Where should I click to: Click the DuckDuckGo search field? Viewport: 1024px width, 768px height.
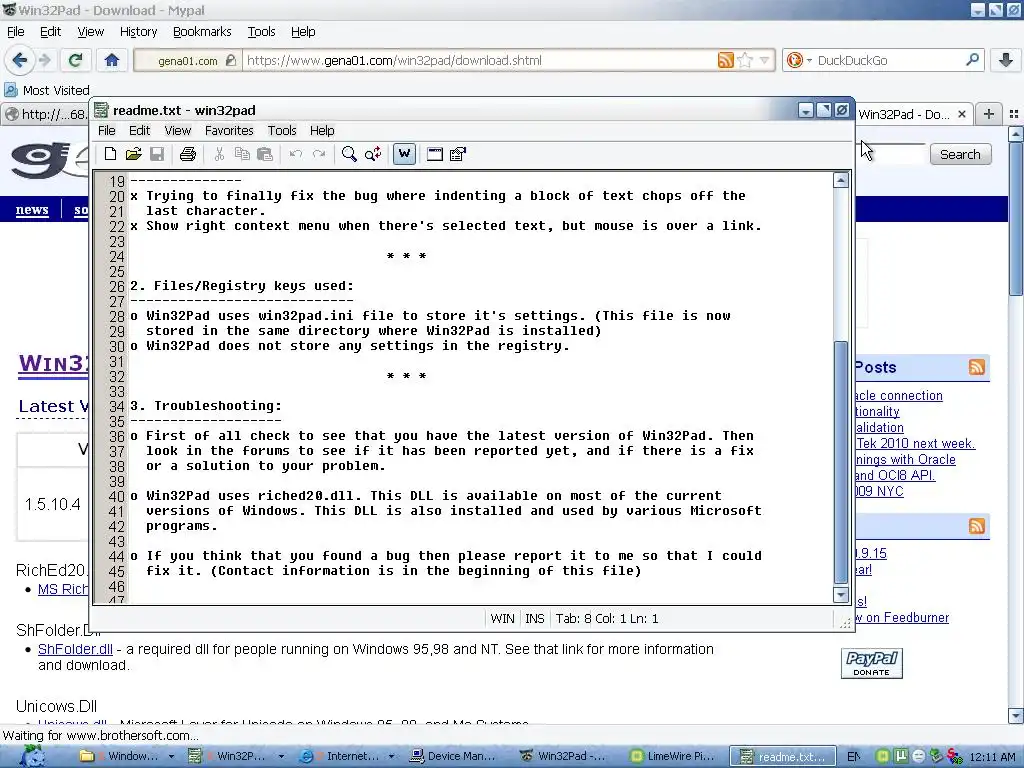pos(888,60)
